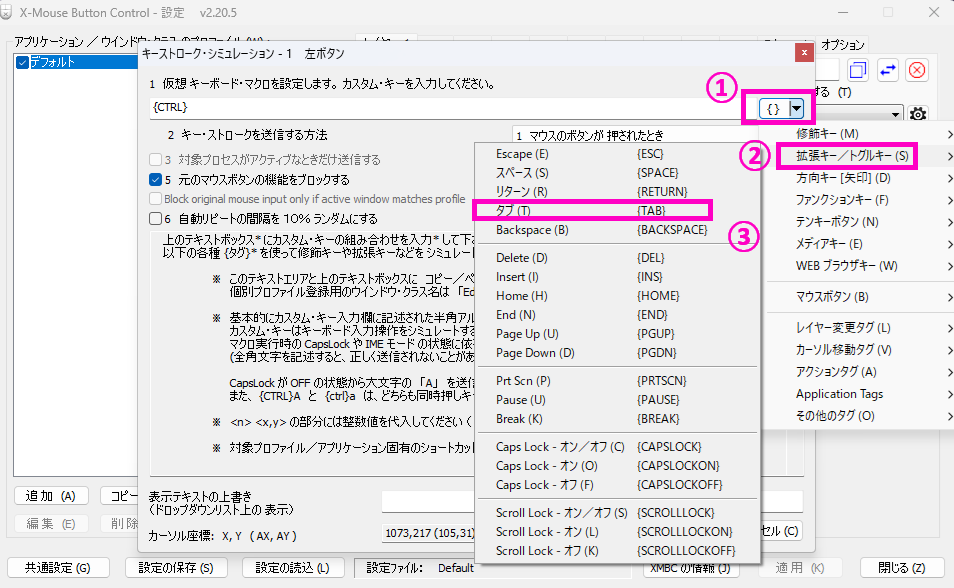954x588 pixels.
Task: Toggle 自動リピートの間隔を10%ランダムにする checkbox
Action: (155, 219)
